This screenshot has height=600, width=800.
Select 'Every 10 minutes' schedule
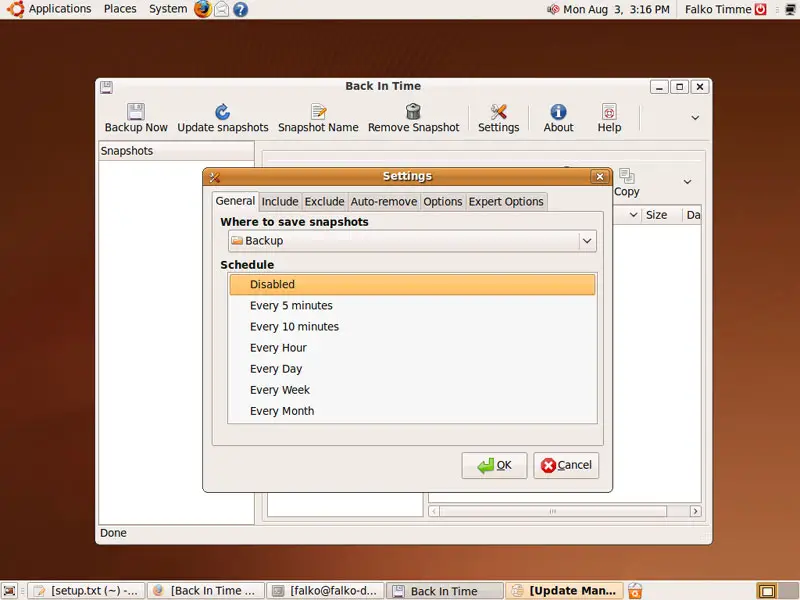[x=412, y=327]
